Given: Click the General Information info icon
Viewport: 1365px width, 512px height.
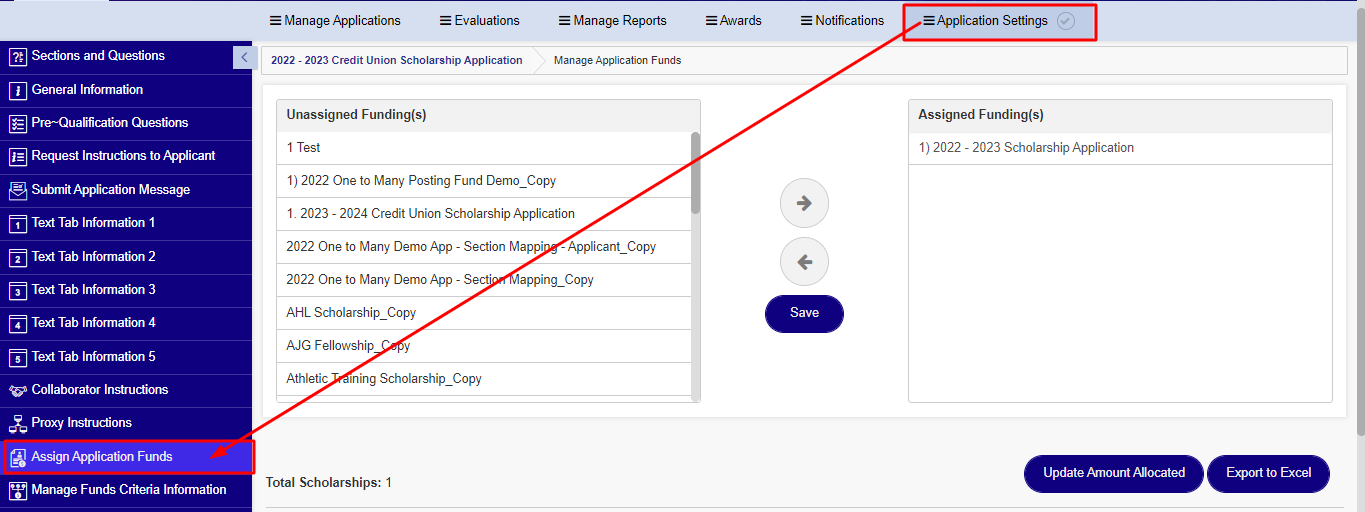Looking at the screenshot, I should point(17,90).
